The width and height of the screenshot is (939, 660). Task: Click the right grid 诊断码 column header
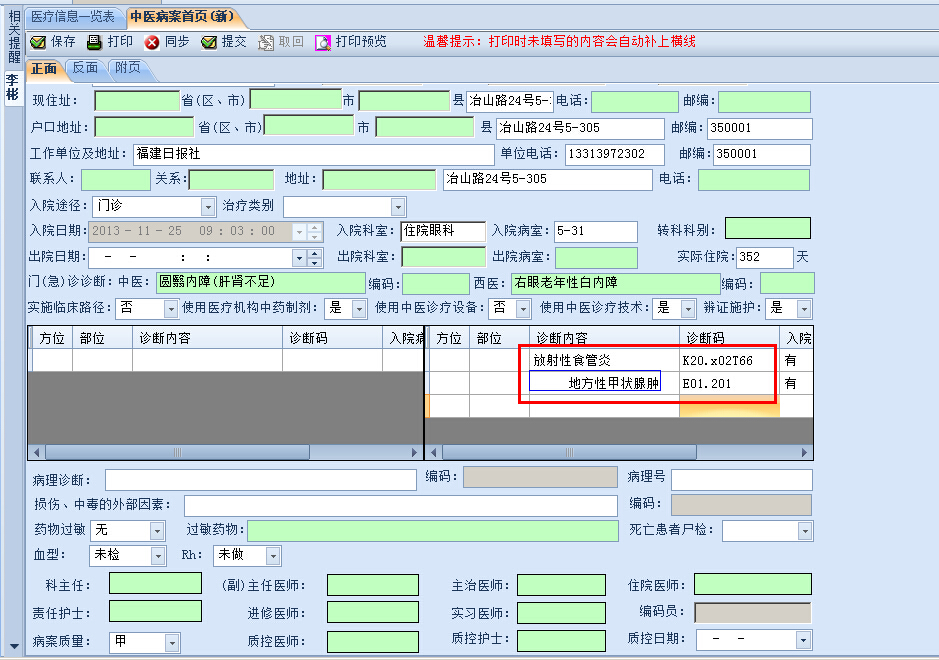pos(729,338)
